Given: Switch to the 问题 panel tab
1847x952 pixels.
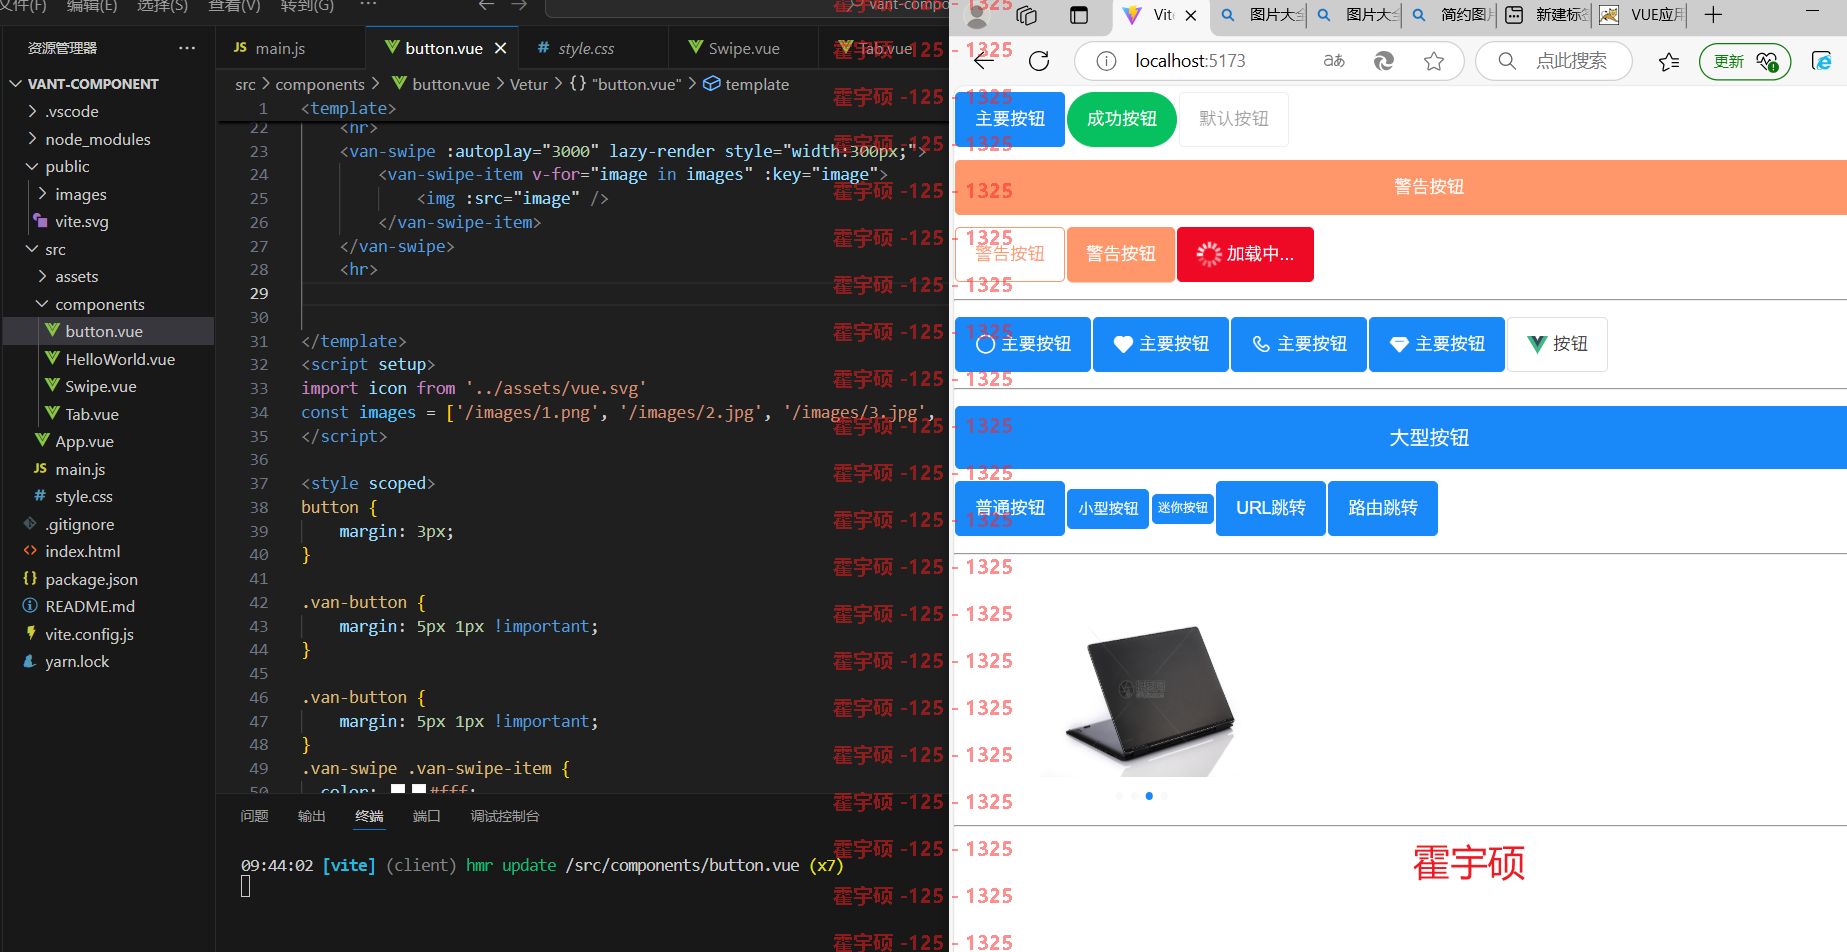Looking at the screenshot, I should (x=254, y=816).
